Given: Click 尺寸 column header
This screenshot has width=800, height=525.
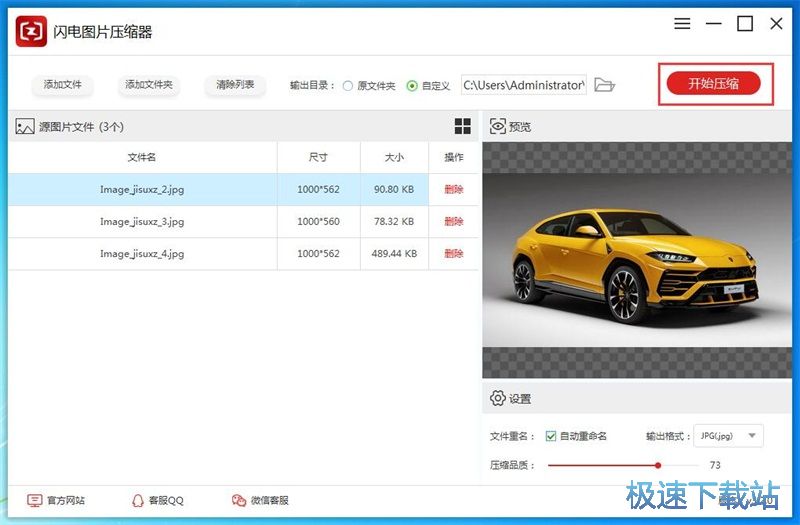Looking at the screenshot, I should [318, 157].
